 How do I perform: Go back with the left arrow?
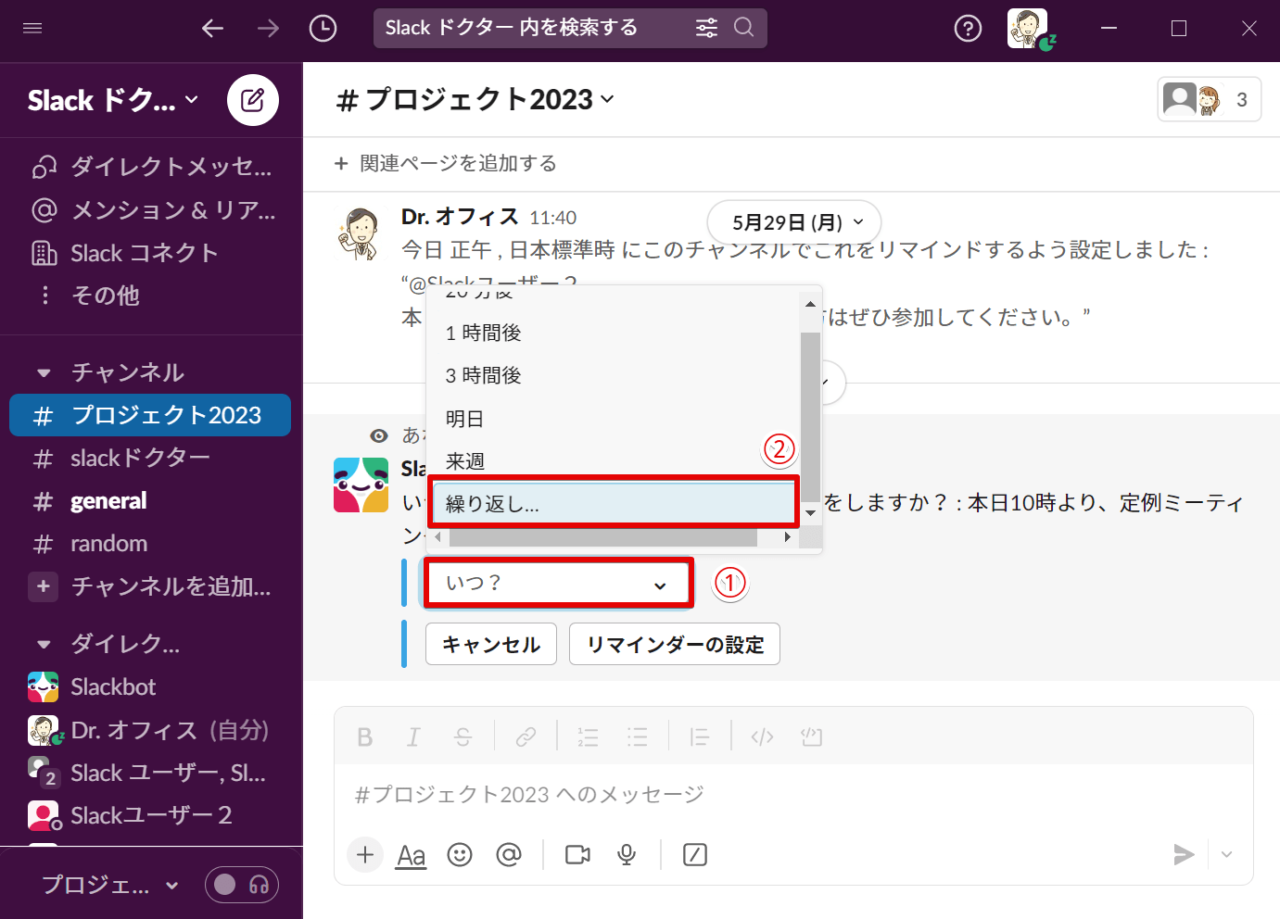coord(212,28)
